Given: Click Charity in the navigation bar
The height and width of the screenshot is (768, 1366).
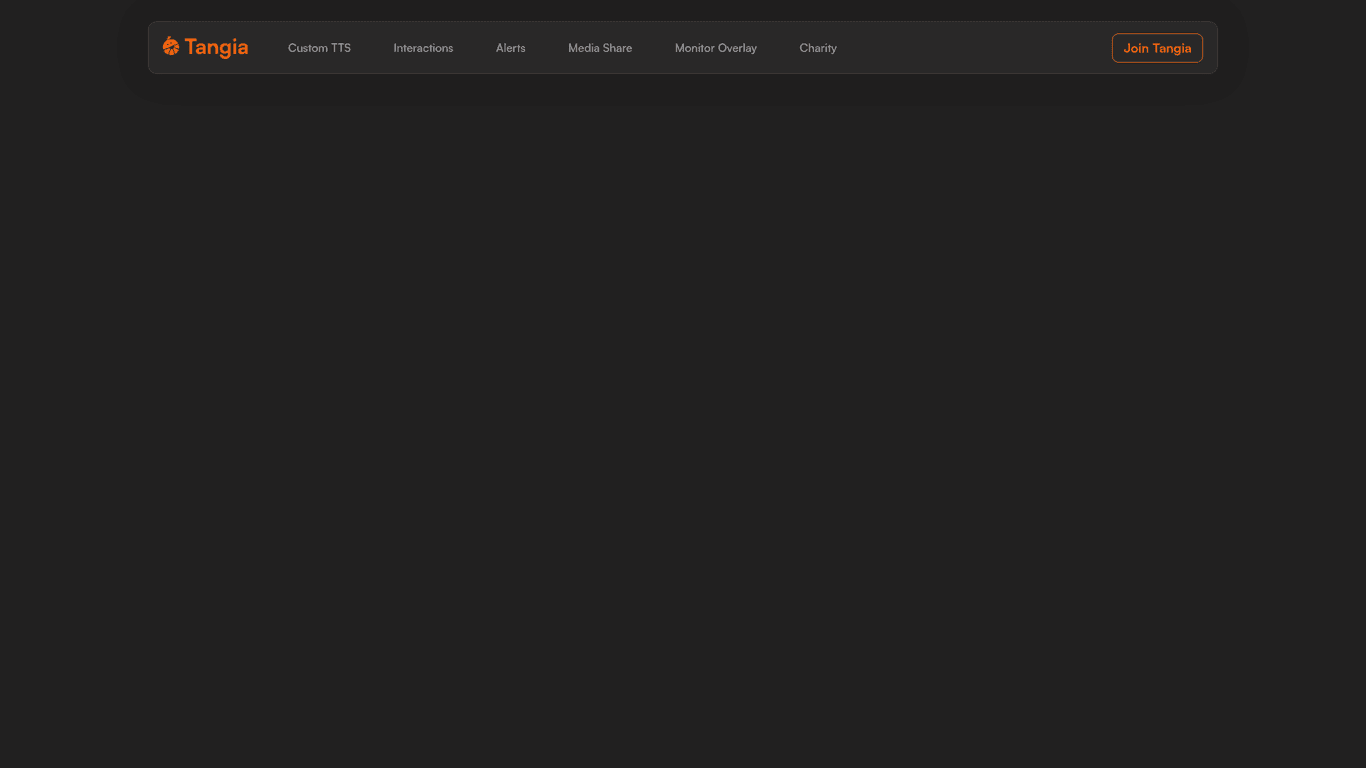Looking at the screenshot, I should (x=818, y=48).
